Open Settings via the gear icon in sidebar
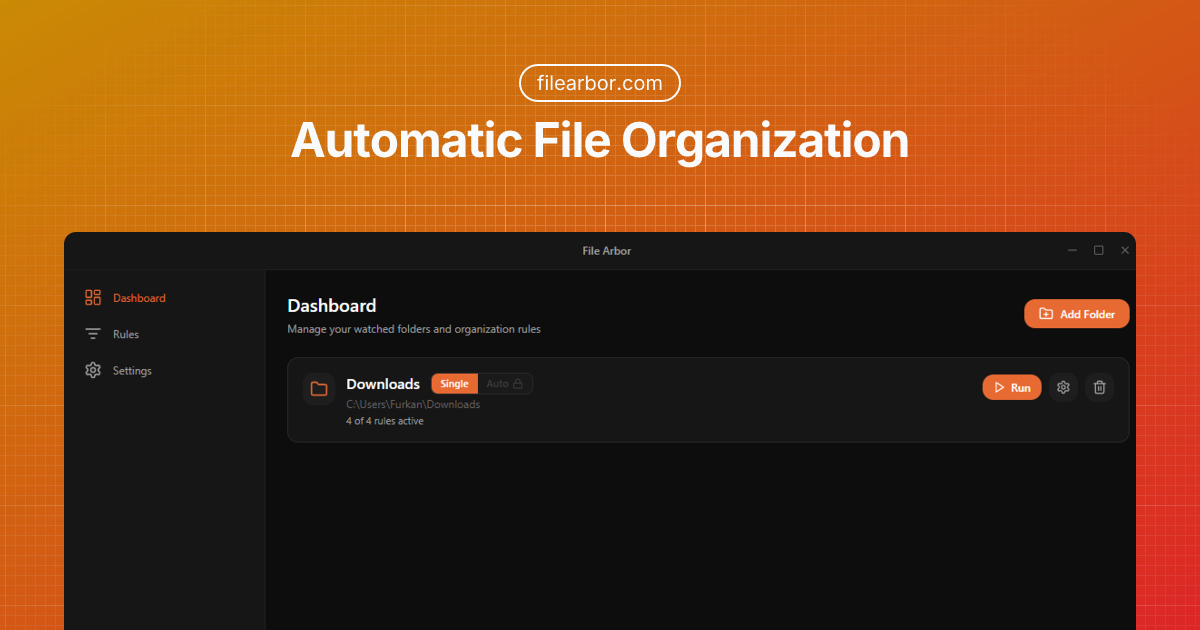Screen dimensions: 1200x630 [x=93, y=370]
